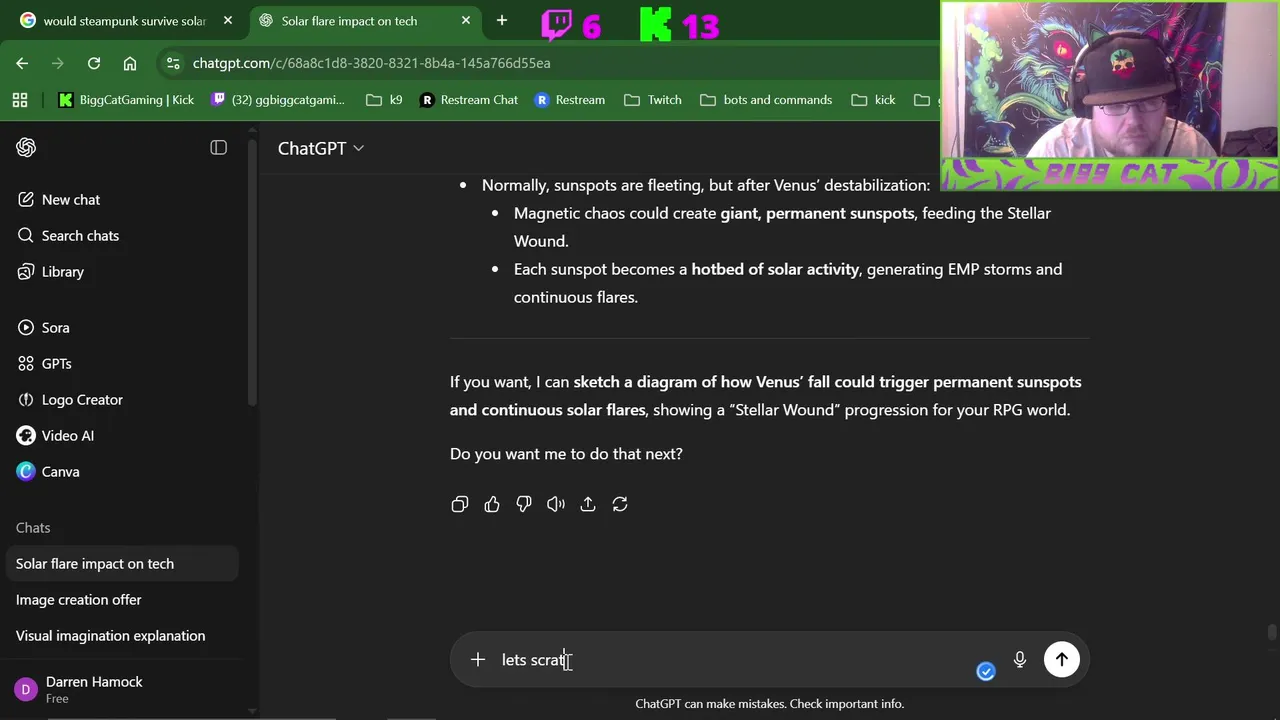This screenshot has width=1280, height=720.
Task: Click the plus attach icon in message box
Action: (x=478, y=660)
